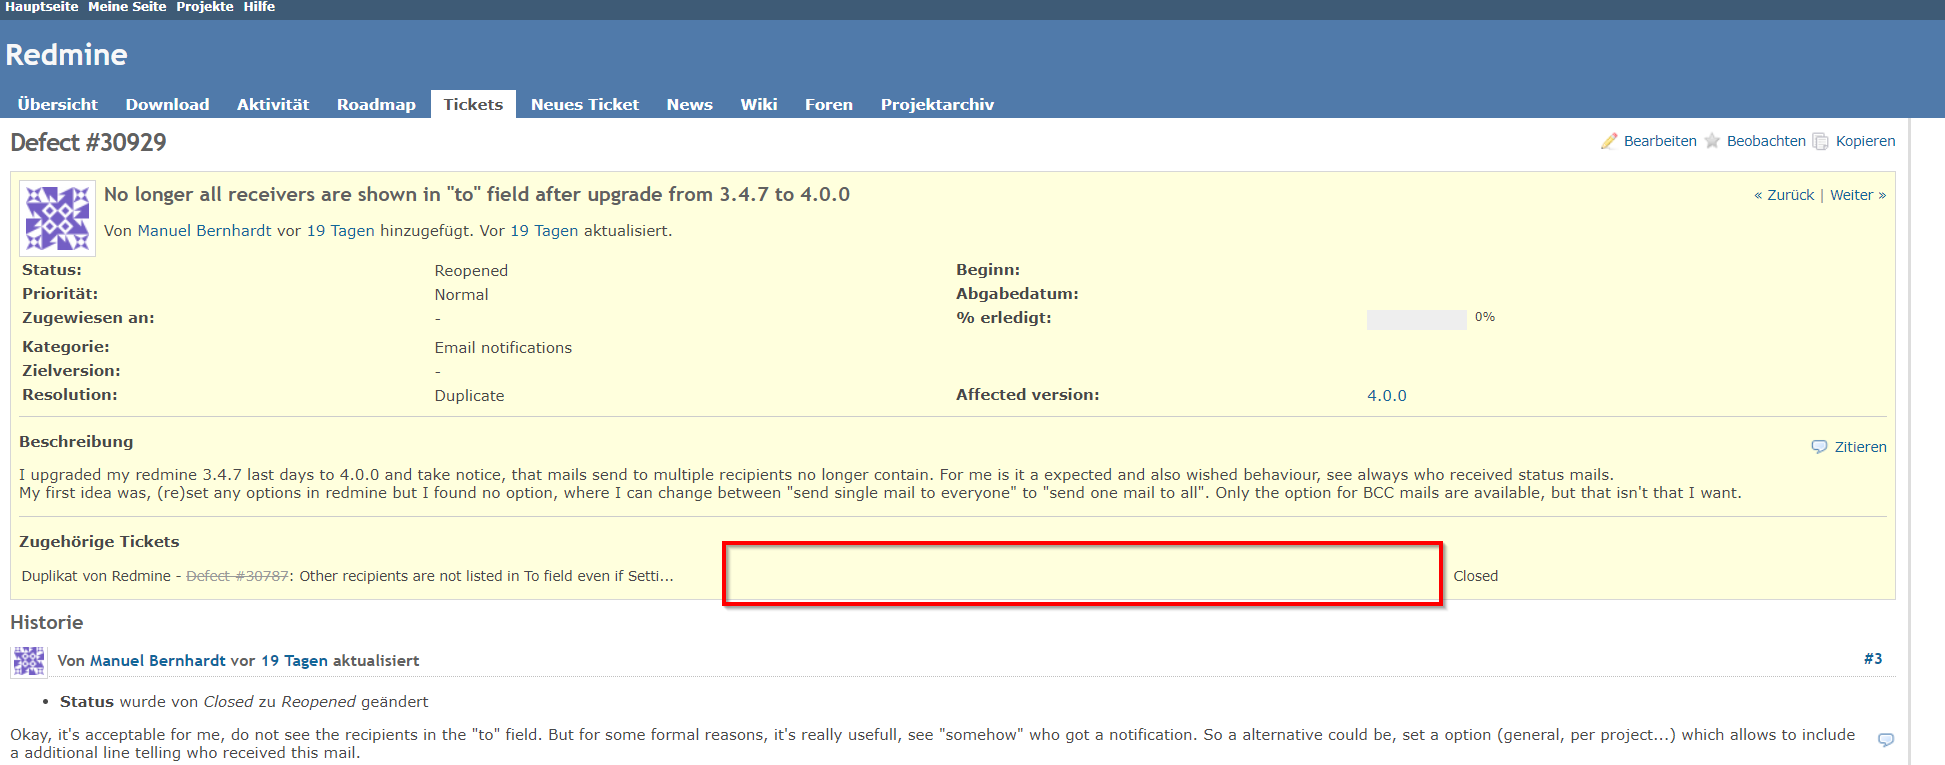Click the 'Email notifications' category value
This screenshot has height=765, width=1945.
coord(503,348)
